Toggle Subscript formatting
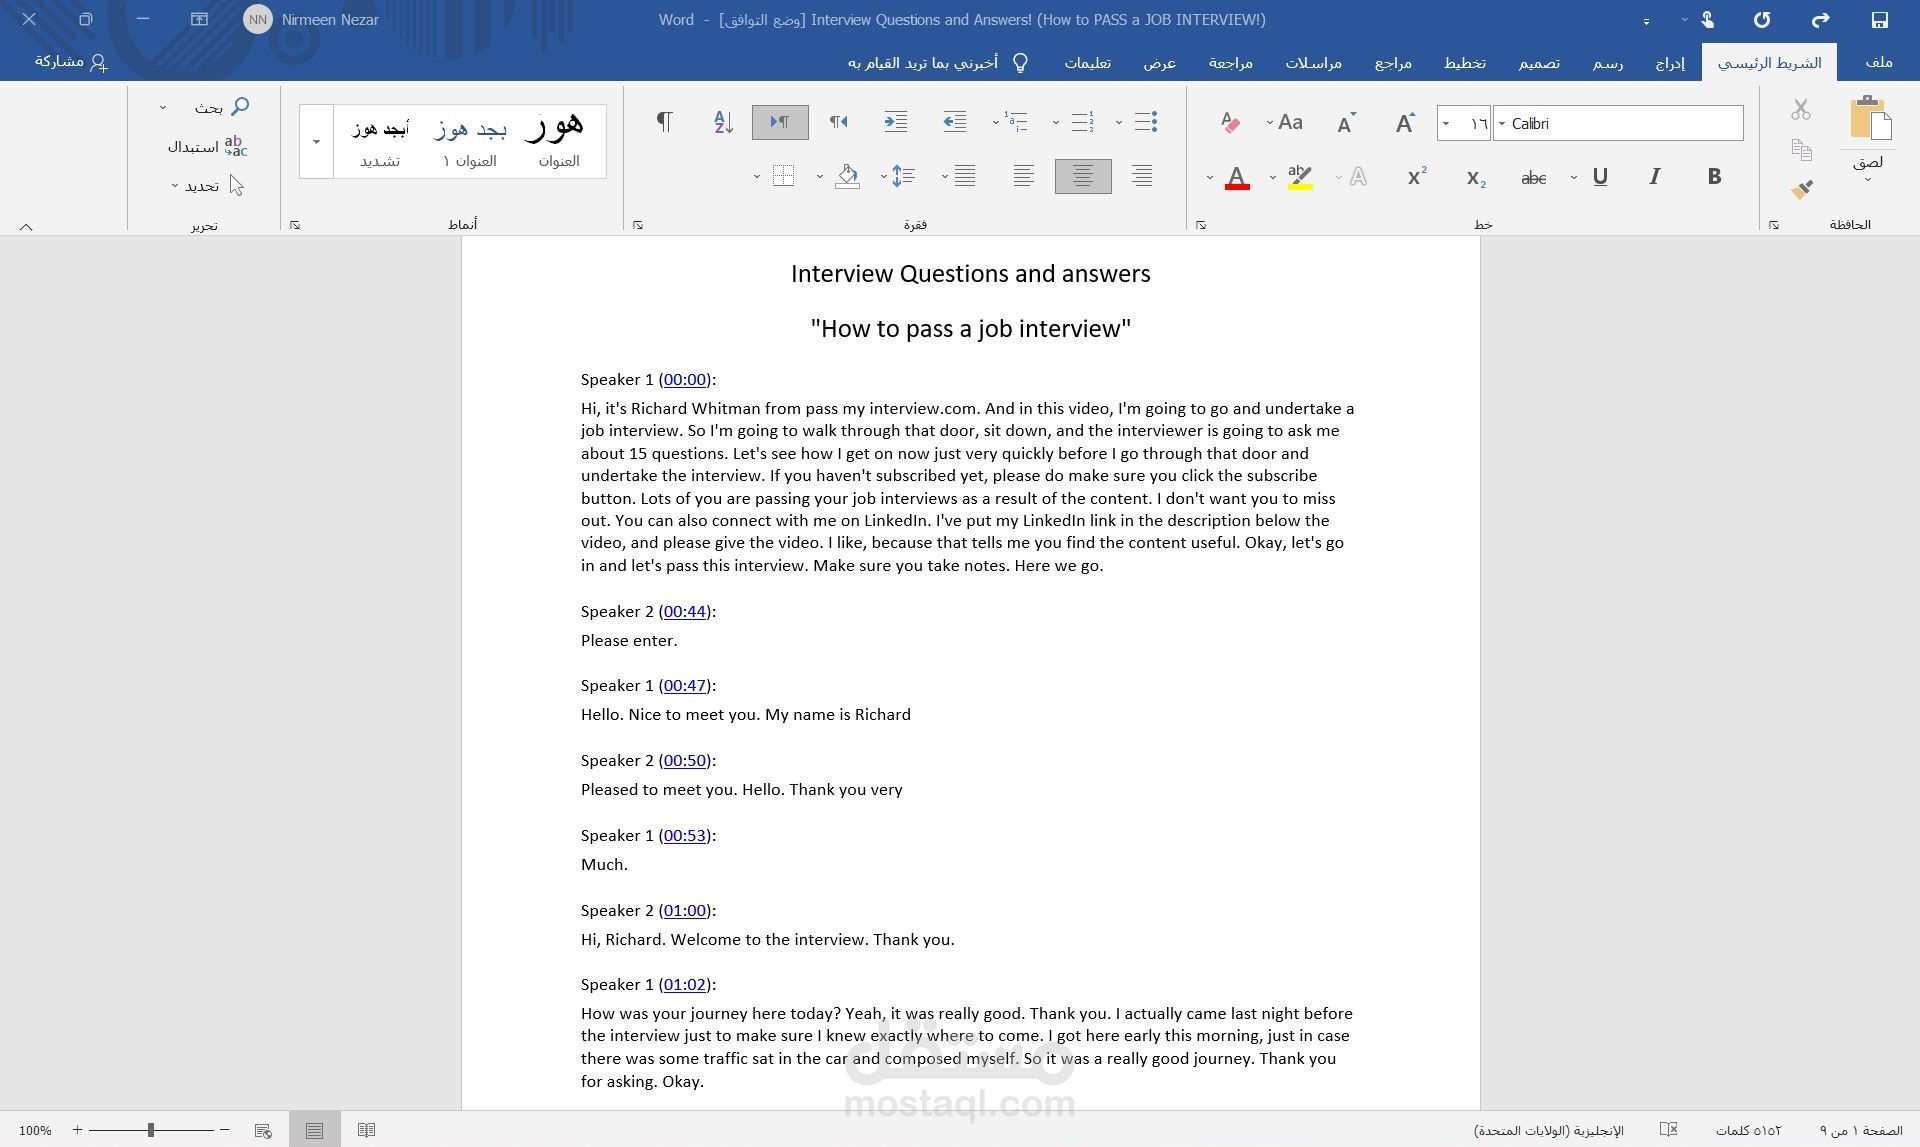 [1476, 178]
